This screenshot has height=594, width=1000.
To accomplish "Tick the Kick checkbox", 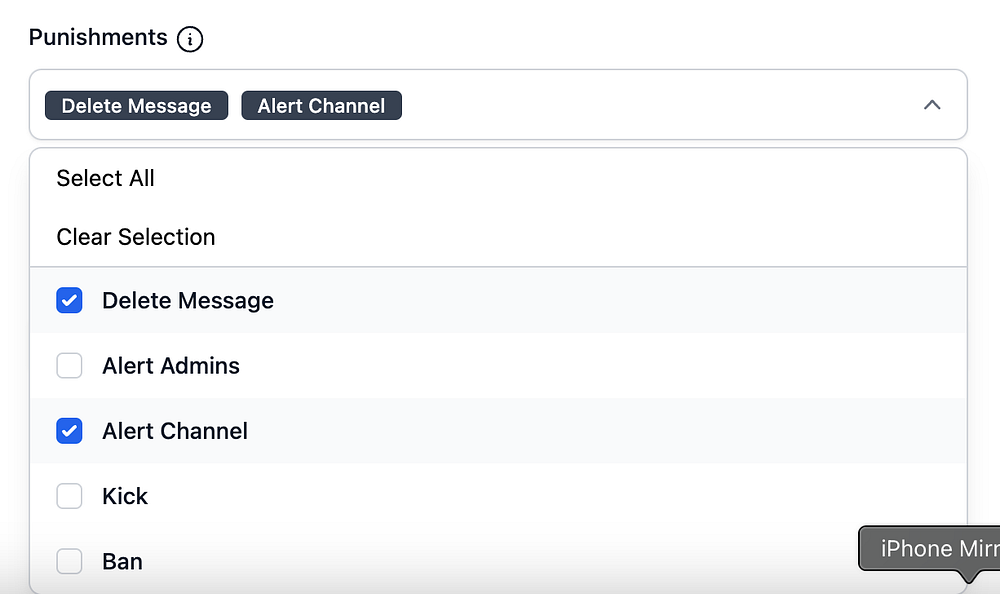I will click(69, 496).
